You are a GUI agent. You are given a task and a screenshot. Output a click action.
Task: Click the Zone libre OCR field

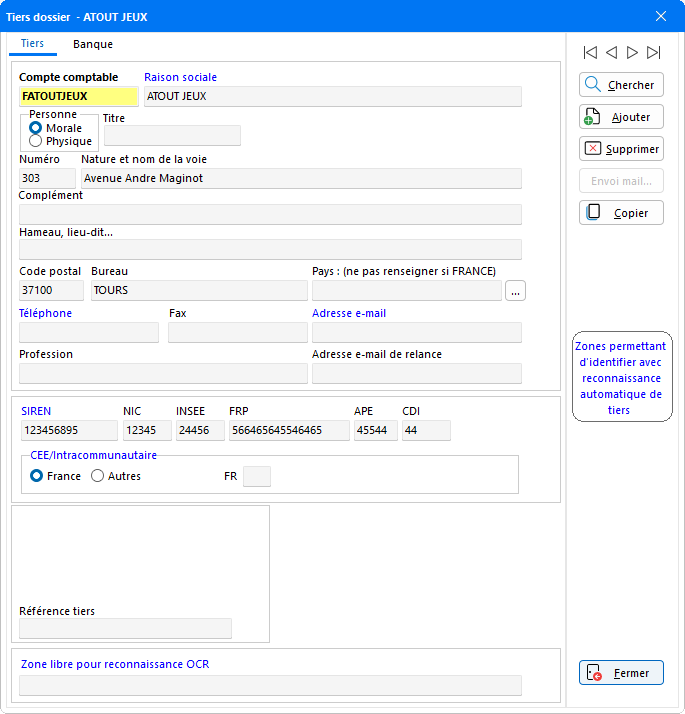270,685
